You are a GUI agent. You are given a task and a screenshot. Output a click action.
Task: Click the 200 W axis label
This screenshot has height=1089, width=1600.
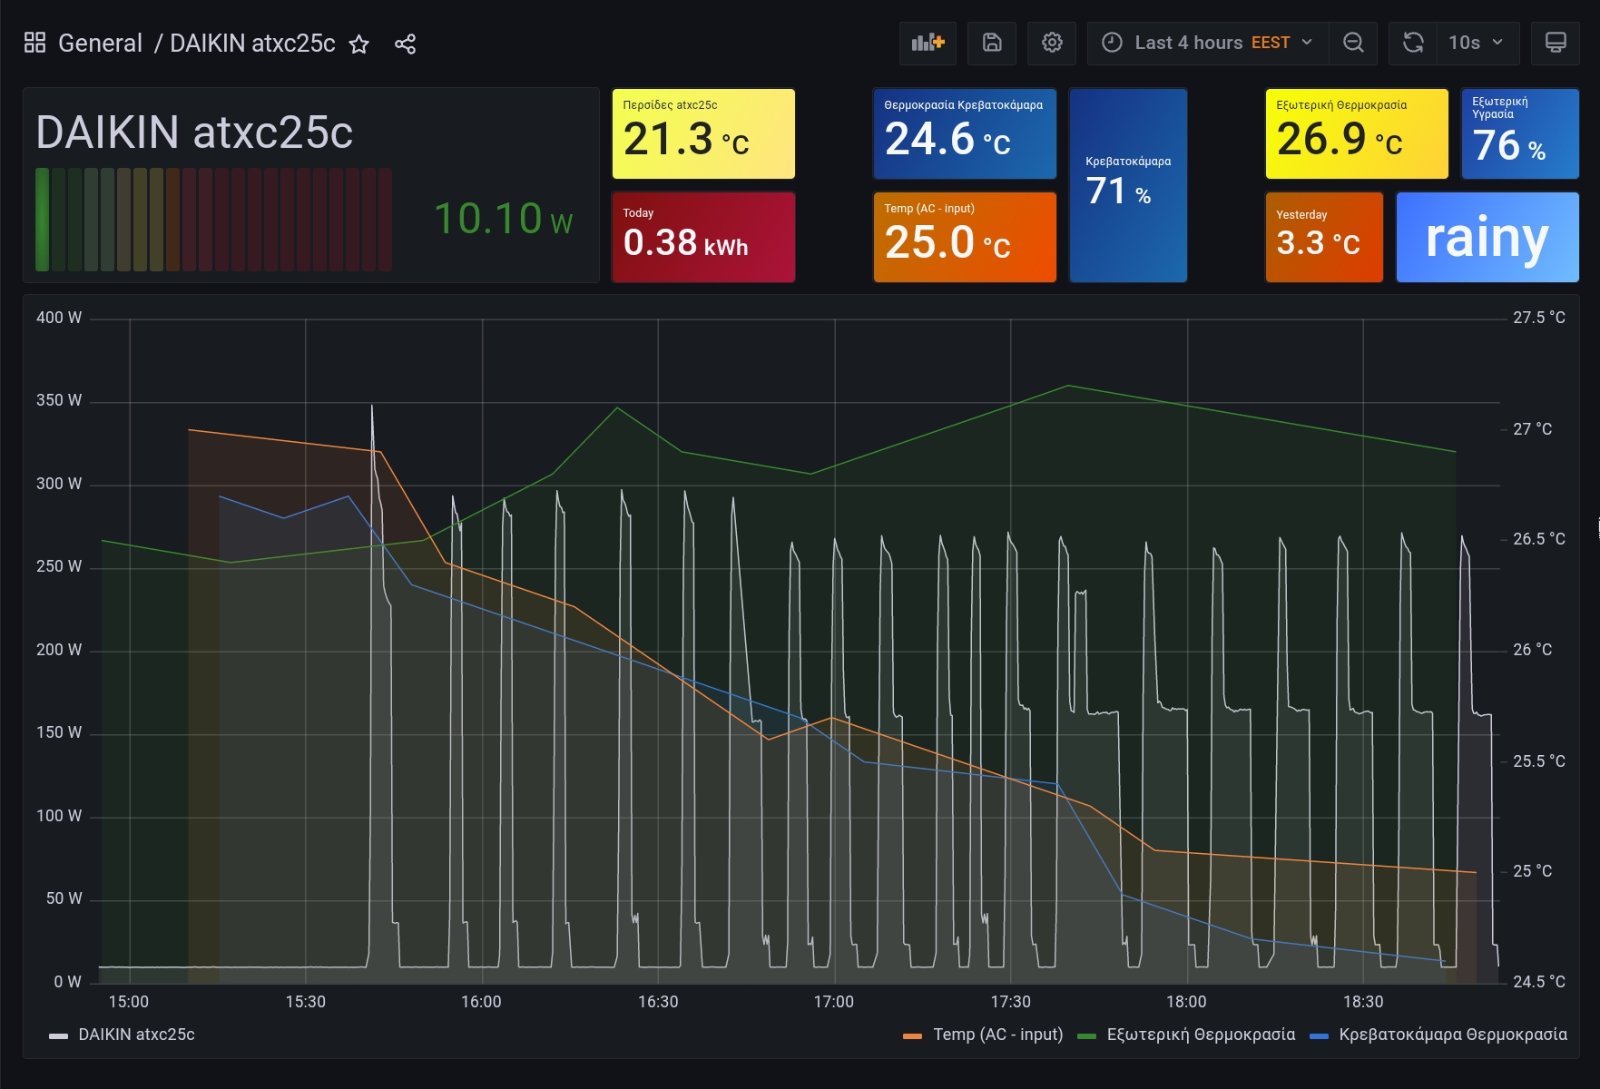[x=59, y=650]
